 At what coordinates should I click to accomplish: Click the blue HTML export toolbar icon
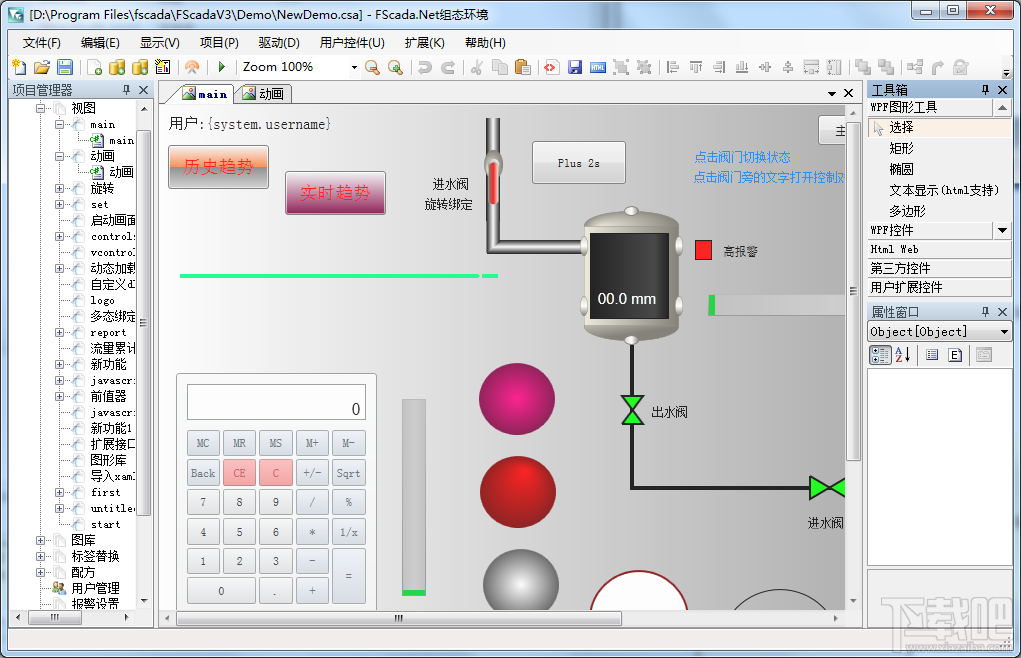coord(598,67)
